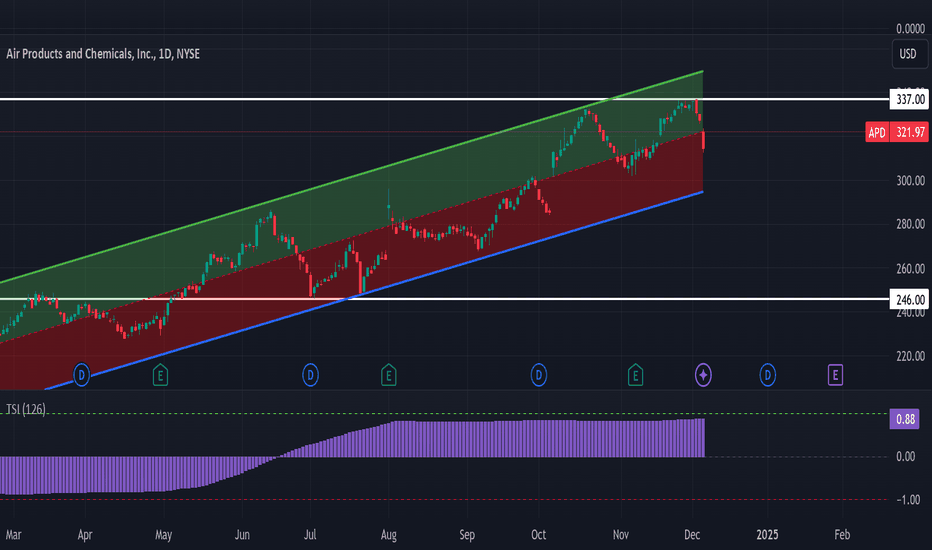Click the 337.00 price line label
This screenshot has height=550, width=932.
click(x=909, y=99)
